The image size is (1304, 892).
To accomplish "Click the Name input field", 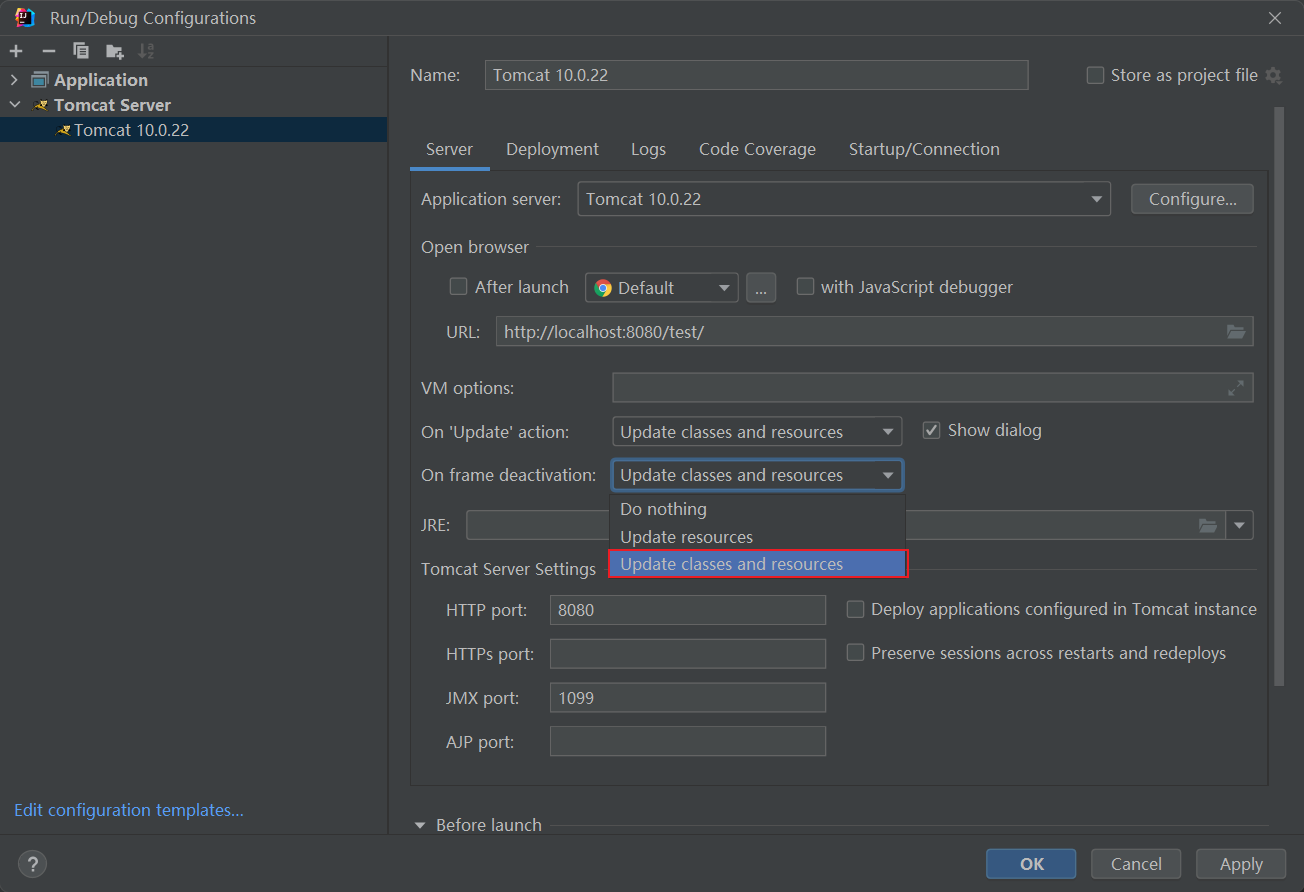I will [756, 75].
